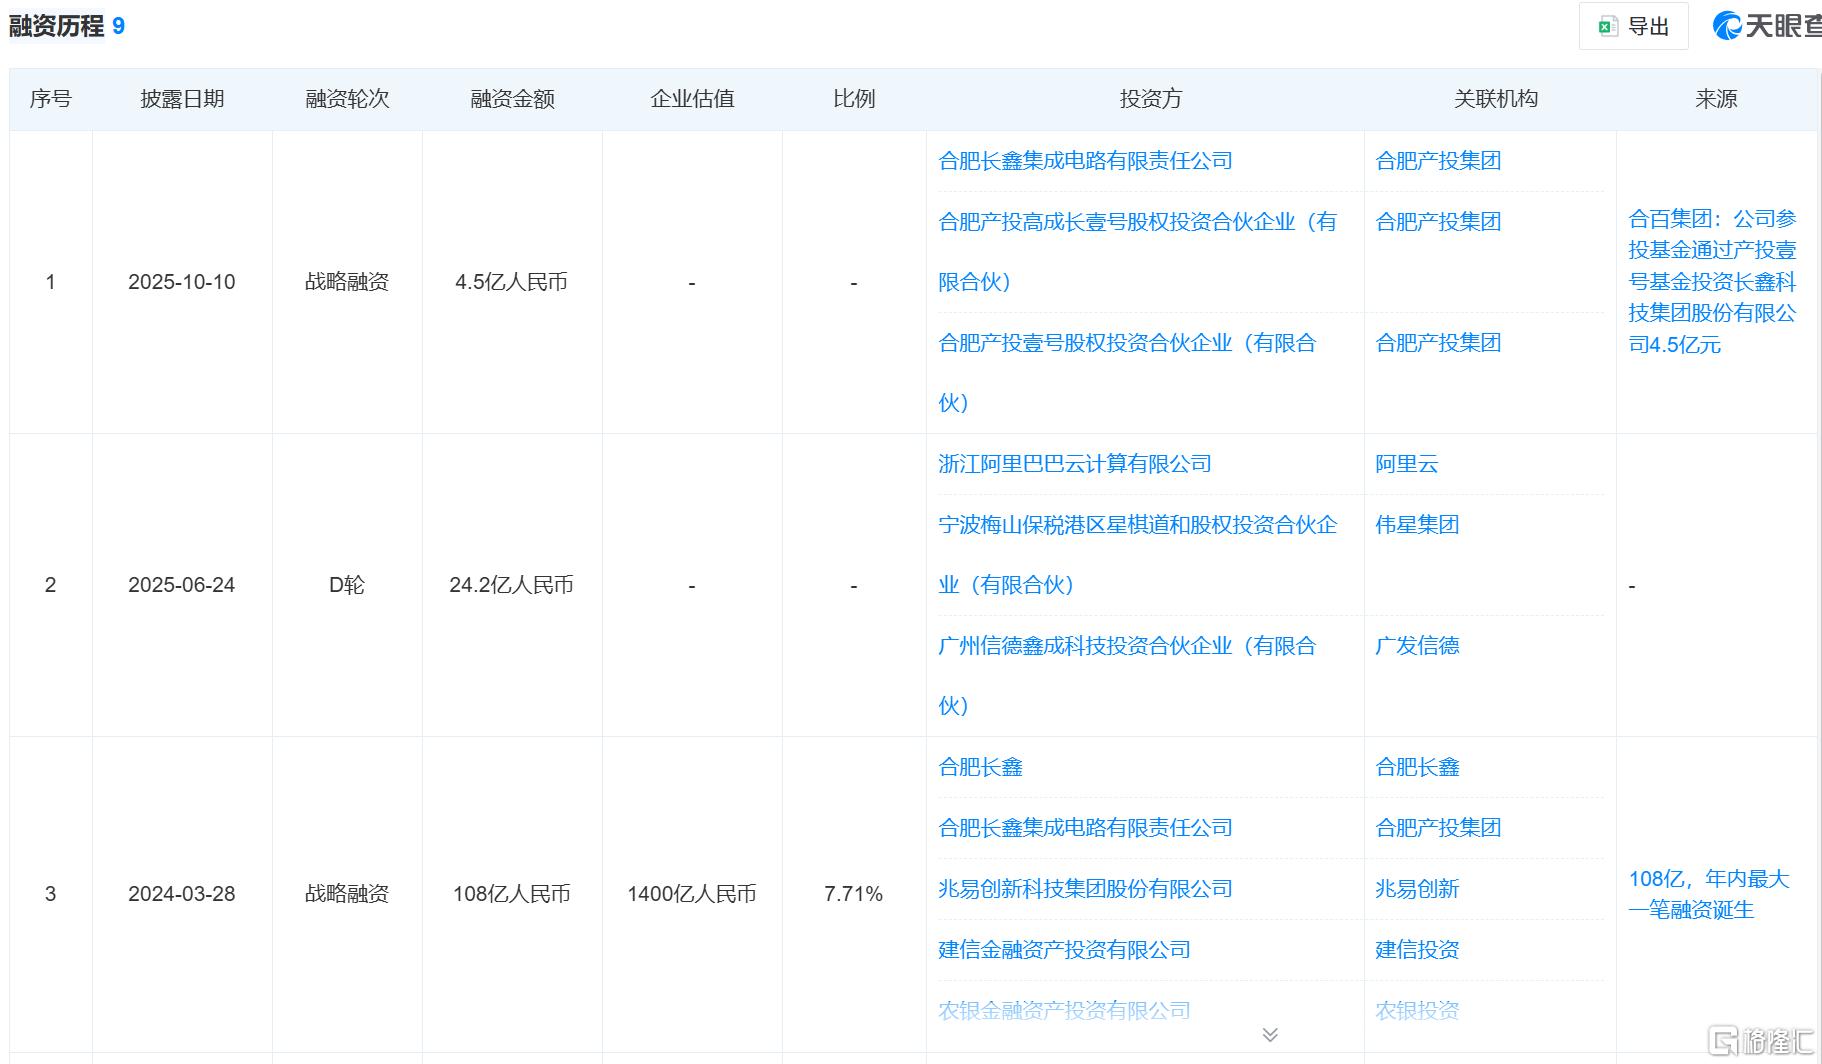Open 合肥产投高成长壹号股权投资合伙企业 link
This screenshot has height=1064, width=1822.
[x=1137, y=252]
